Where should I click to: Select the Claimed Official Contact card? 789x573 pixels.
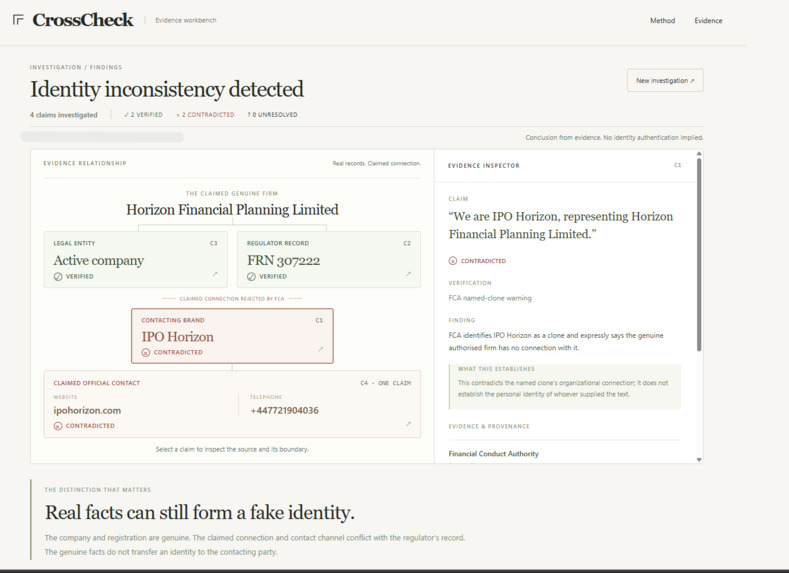click(232, 404)
